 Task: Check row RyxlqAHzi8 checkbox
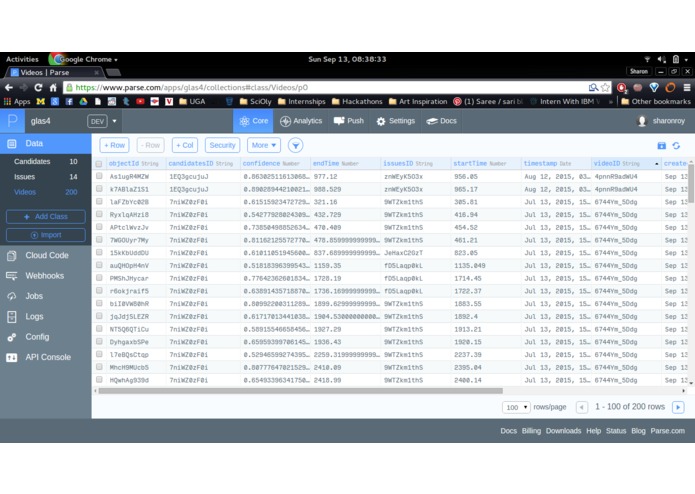tap(99, 214)
